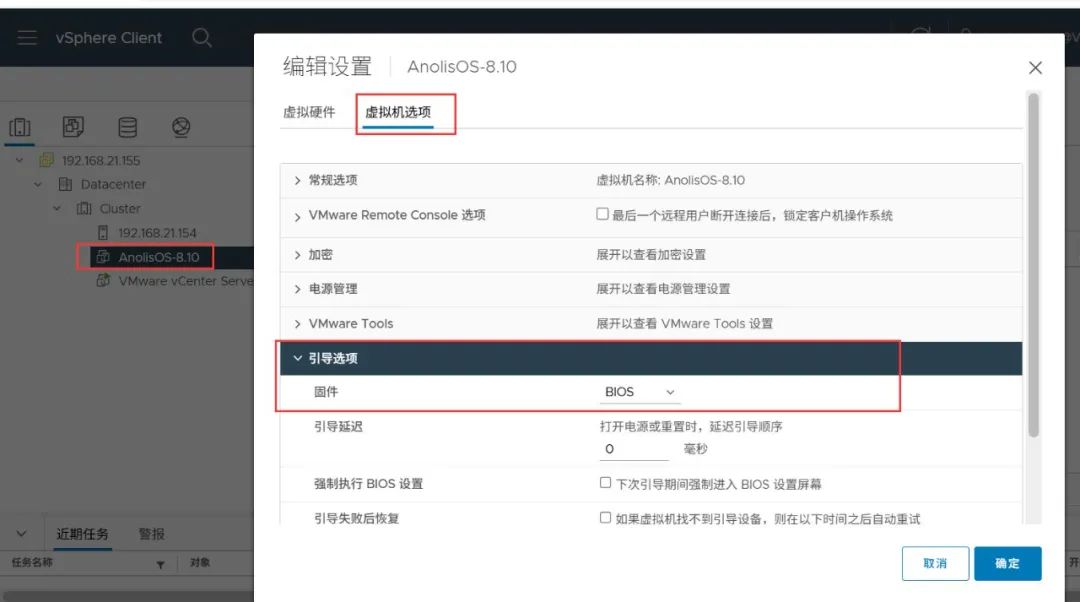
Task: Expand VMware Remote Console 选项 section
Action: click(297, 217)
